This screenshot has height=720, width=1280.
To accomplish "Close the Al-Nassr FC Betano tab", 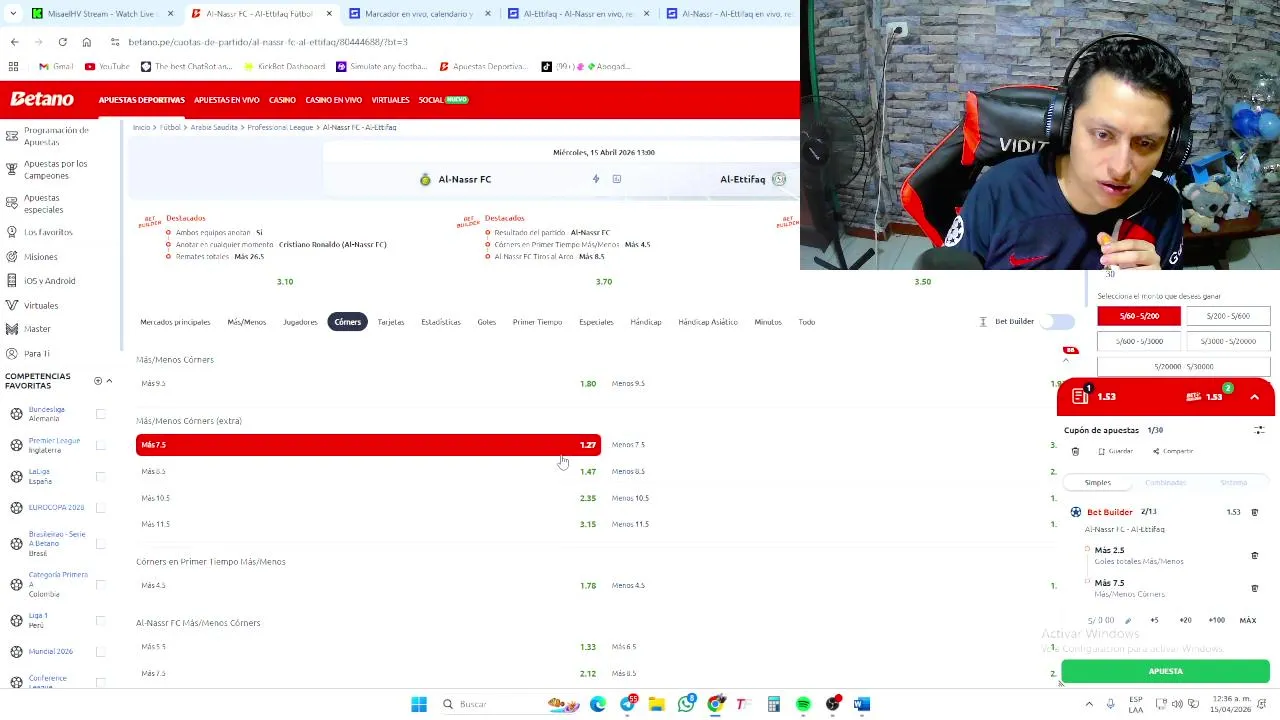I will pos(329,14).
